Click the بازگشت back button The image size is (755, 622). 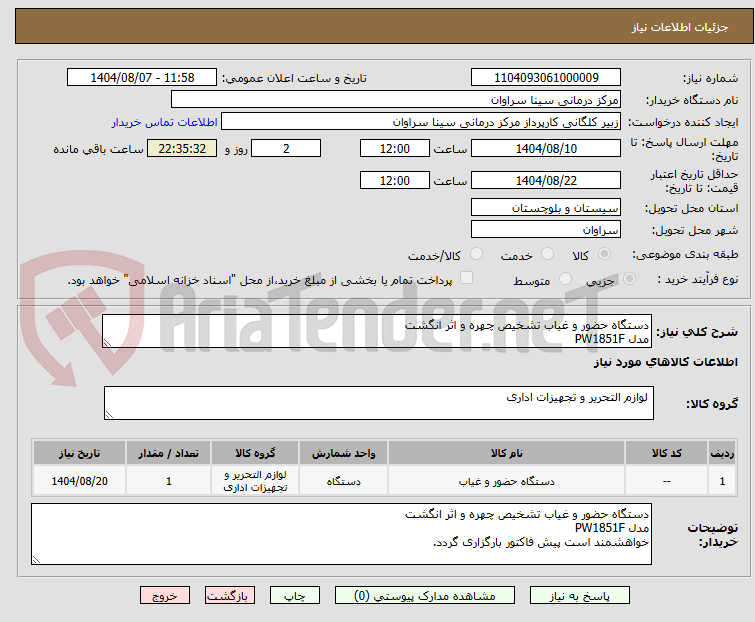click(x=230, y=596)
